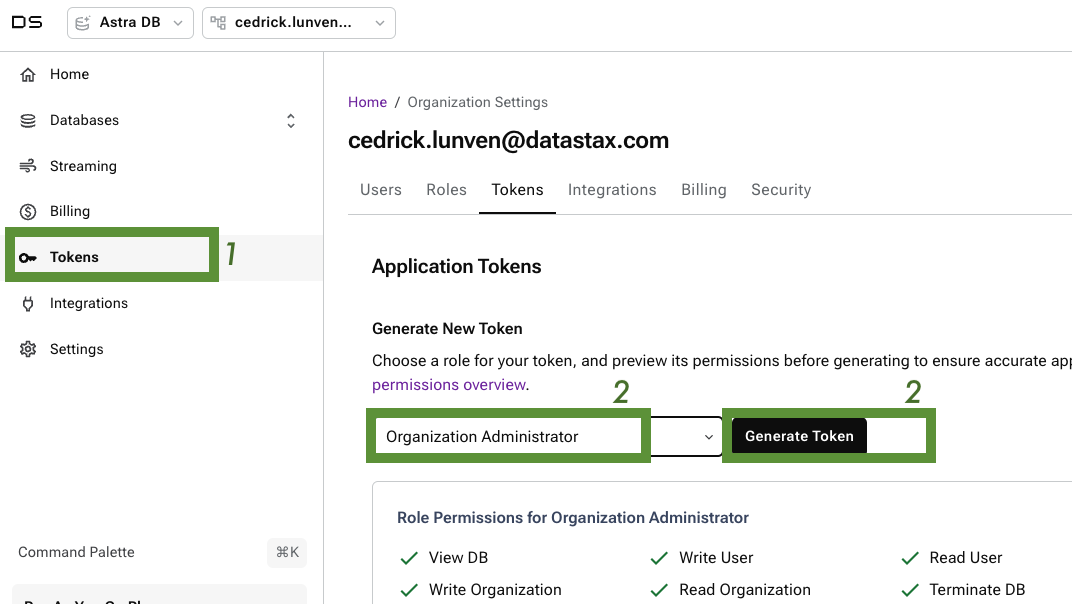Click the Write User permission text
Screen dimensions: 1072x604
pos(716,558)
